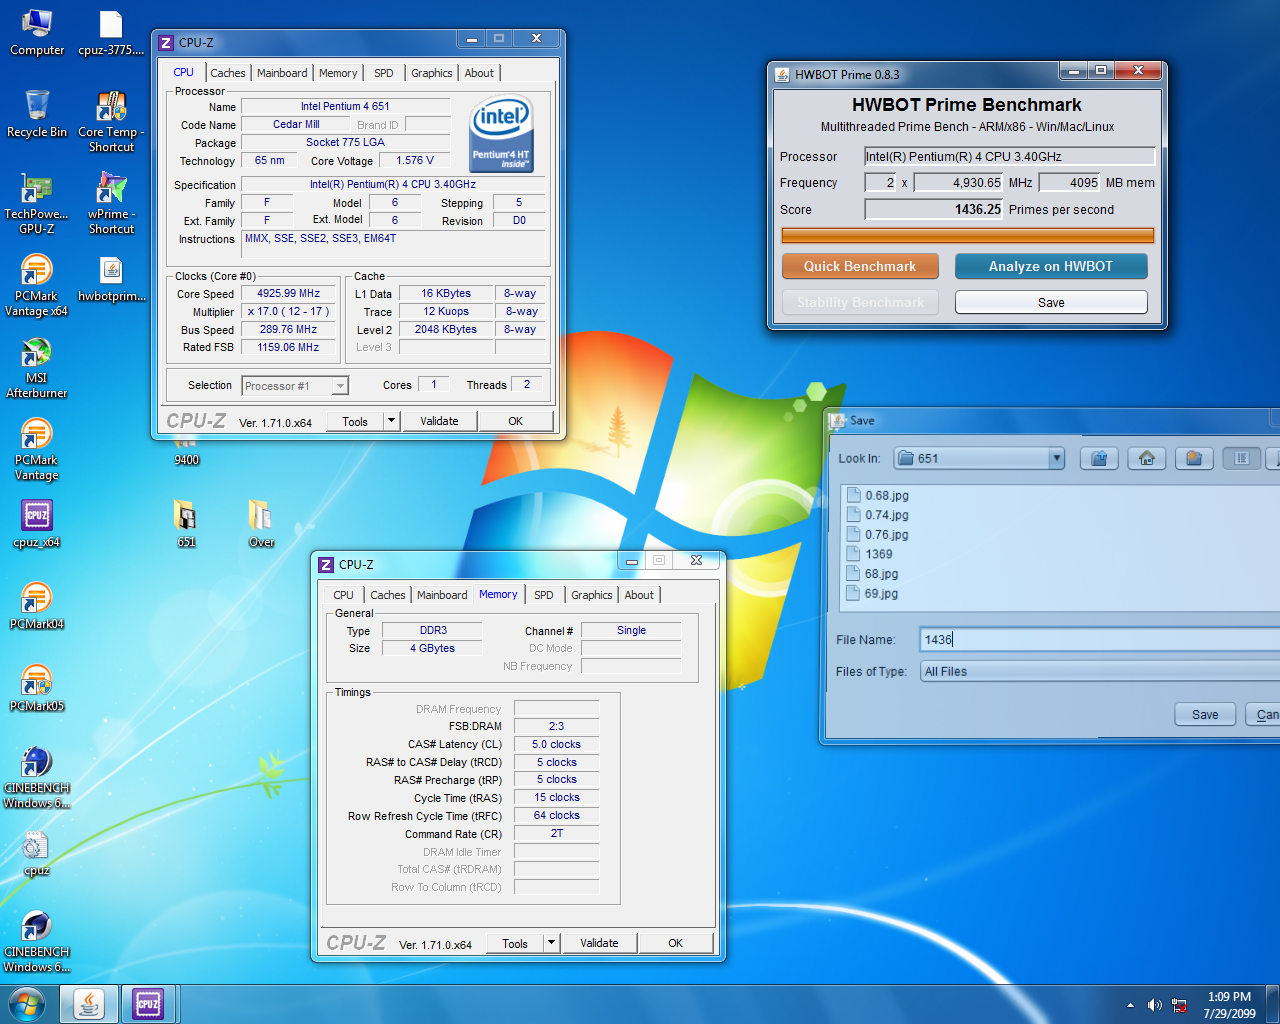Open the PCMark Vantage desktop icon
This screenshot has height=1024, width=1280.
point(37,449)
